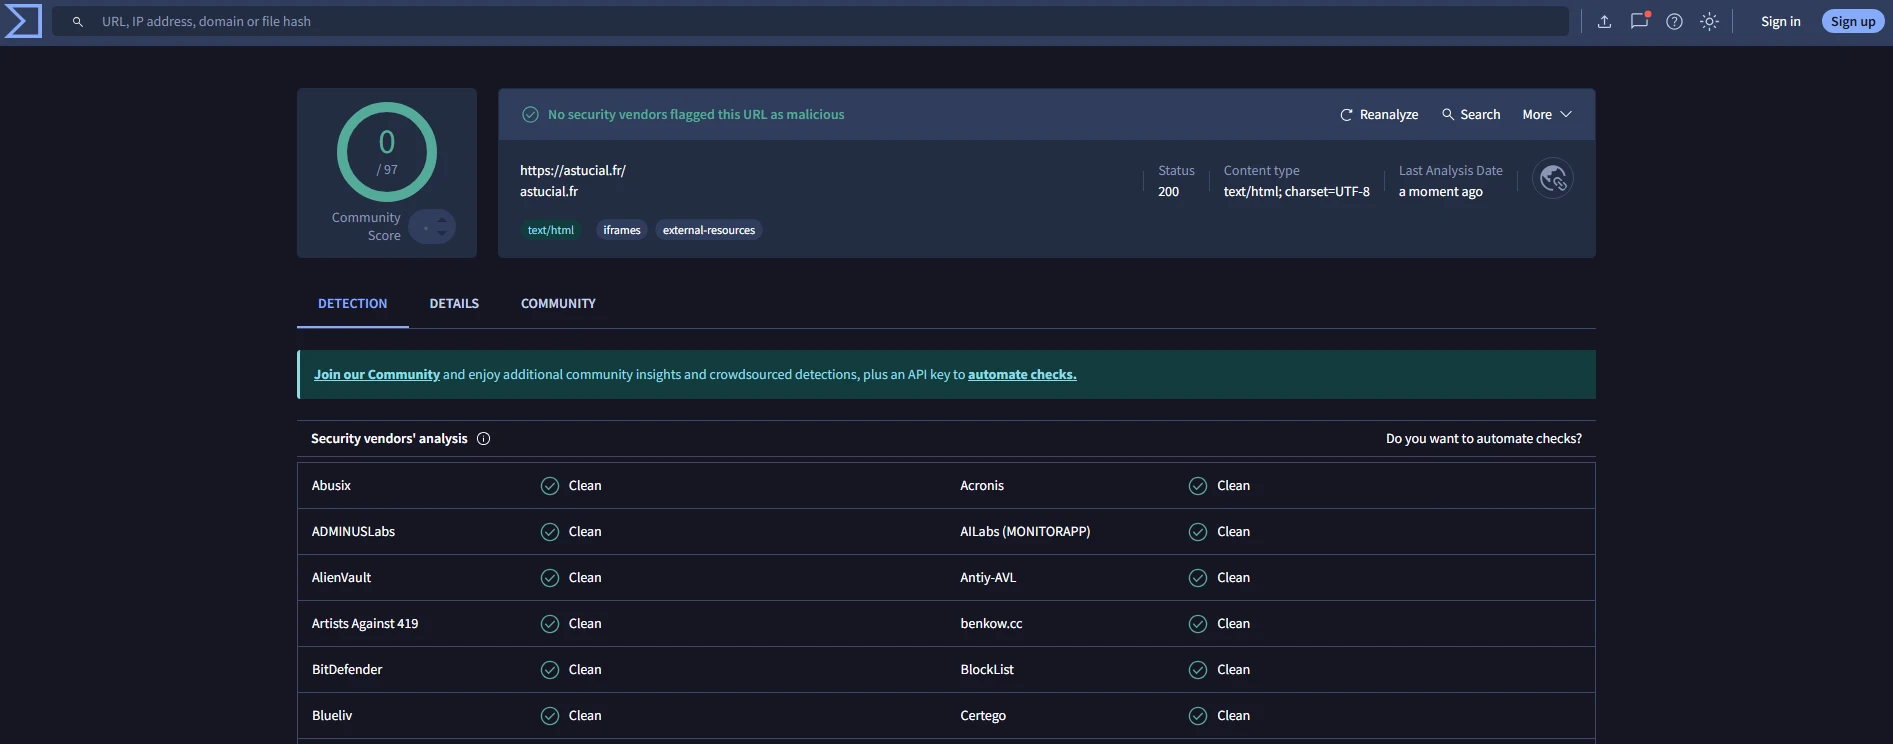Click the BitDefender Clean check icon
Screen dimensions: 1893x744
pyautogui.click(x=550, y=670)
